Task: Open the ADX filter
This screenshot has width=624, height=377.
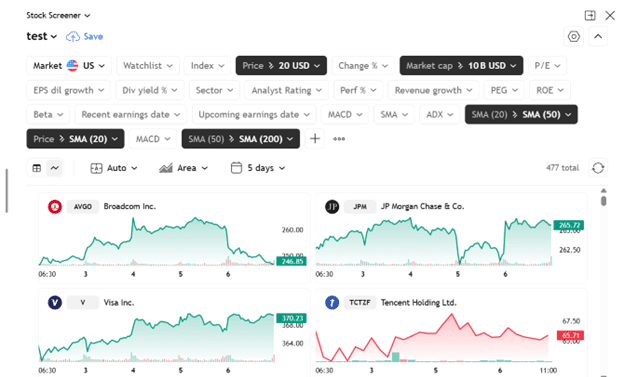Action: (440, 115)
